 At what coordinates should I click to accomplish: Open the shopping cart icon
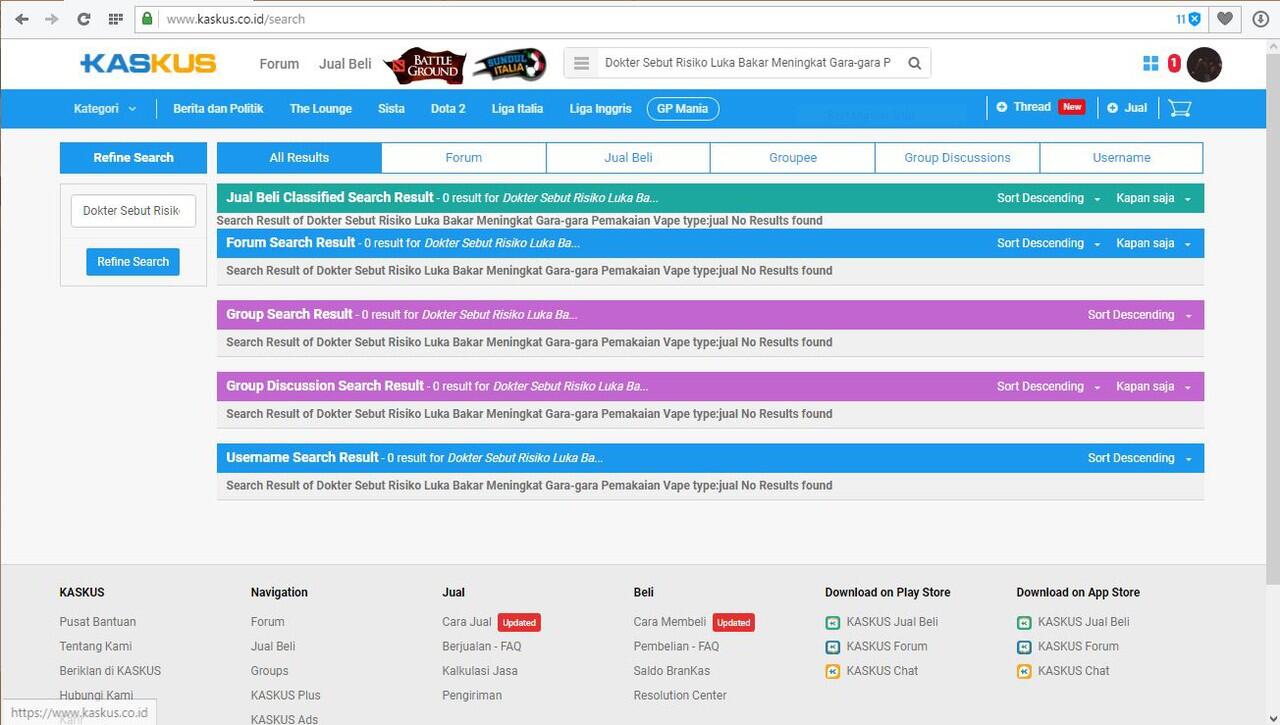[x=1180, y=108]
